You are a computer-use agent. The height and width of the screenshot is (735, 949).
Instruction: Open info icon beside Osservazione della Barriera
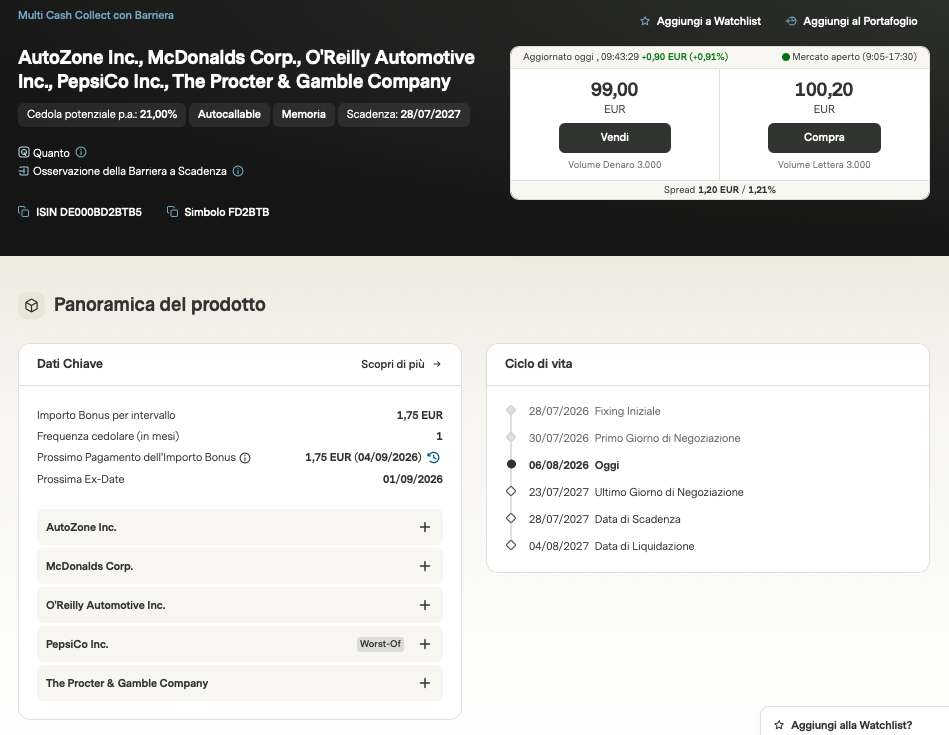[x=238, y=171]
